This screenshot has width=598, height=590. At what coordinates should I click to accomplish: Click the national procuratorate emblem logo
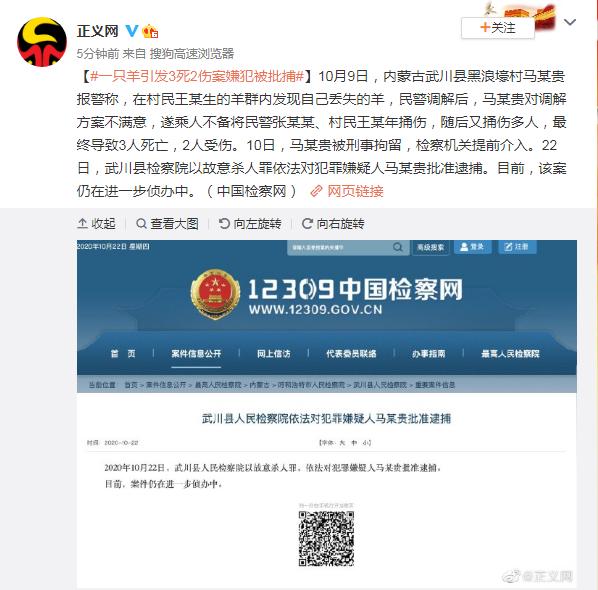[215, 294]
